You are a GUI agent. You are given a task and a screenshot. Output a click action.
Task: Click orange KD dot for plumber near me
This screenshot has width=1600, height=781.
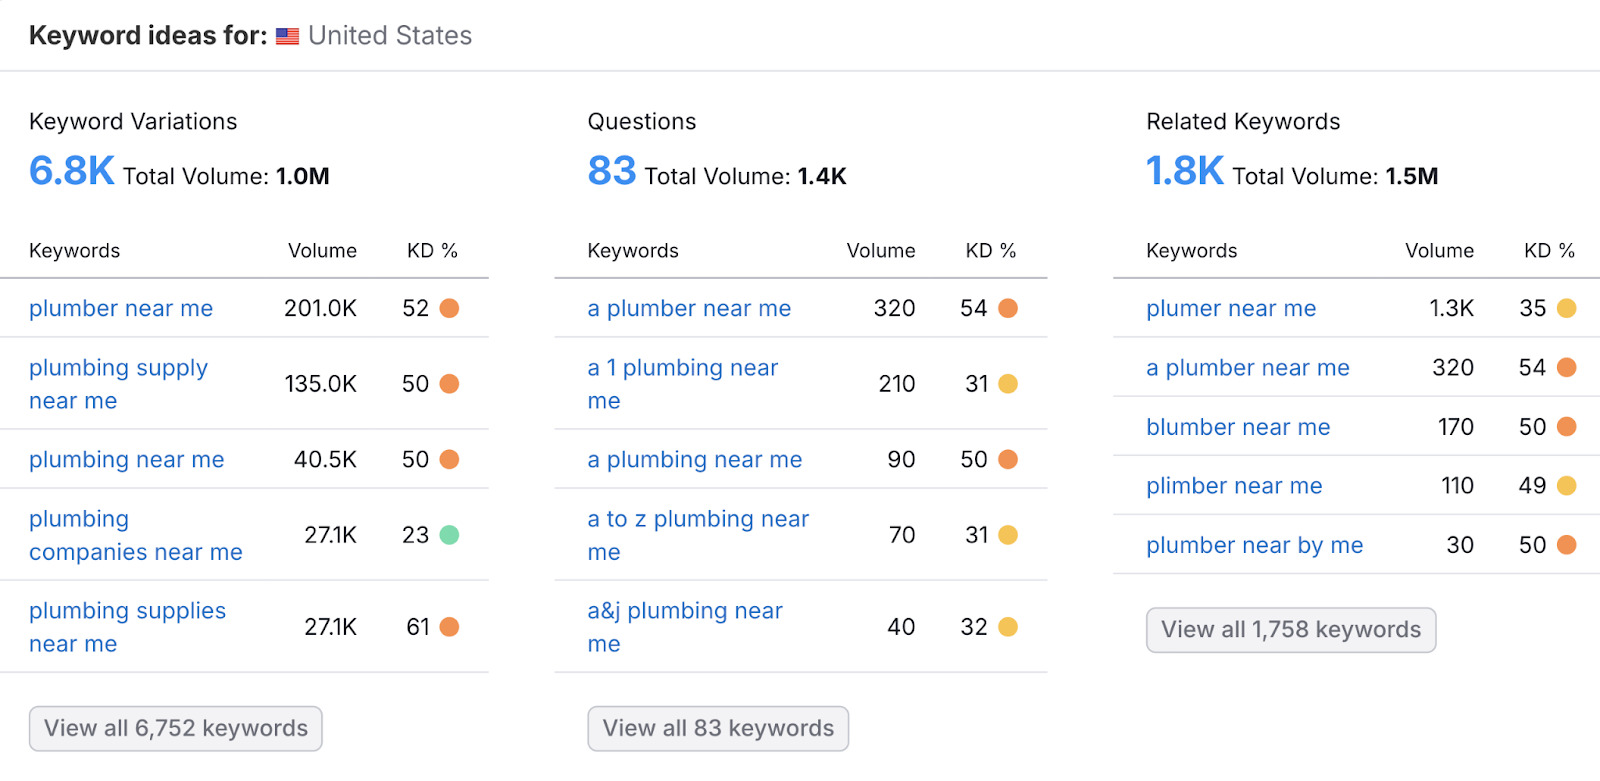click(449, 308)
